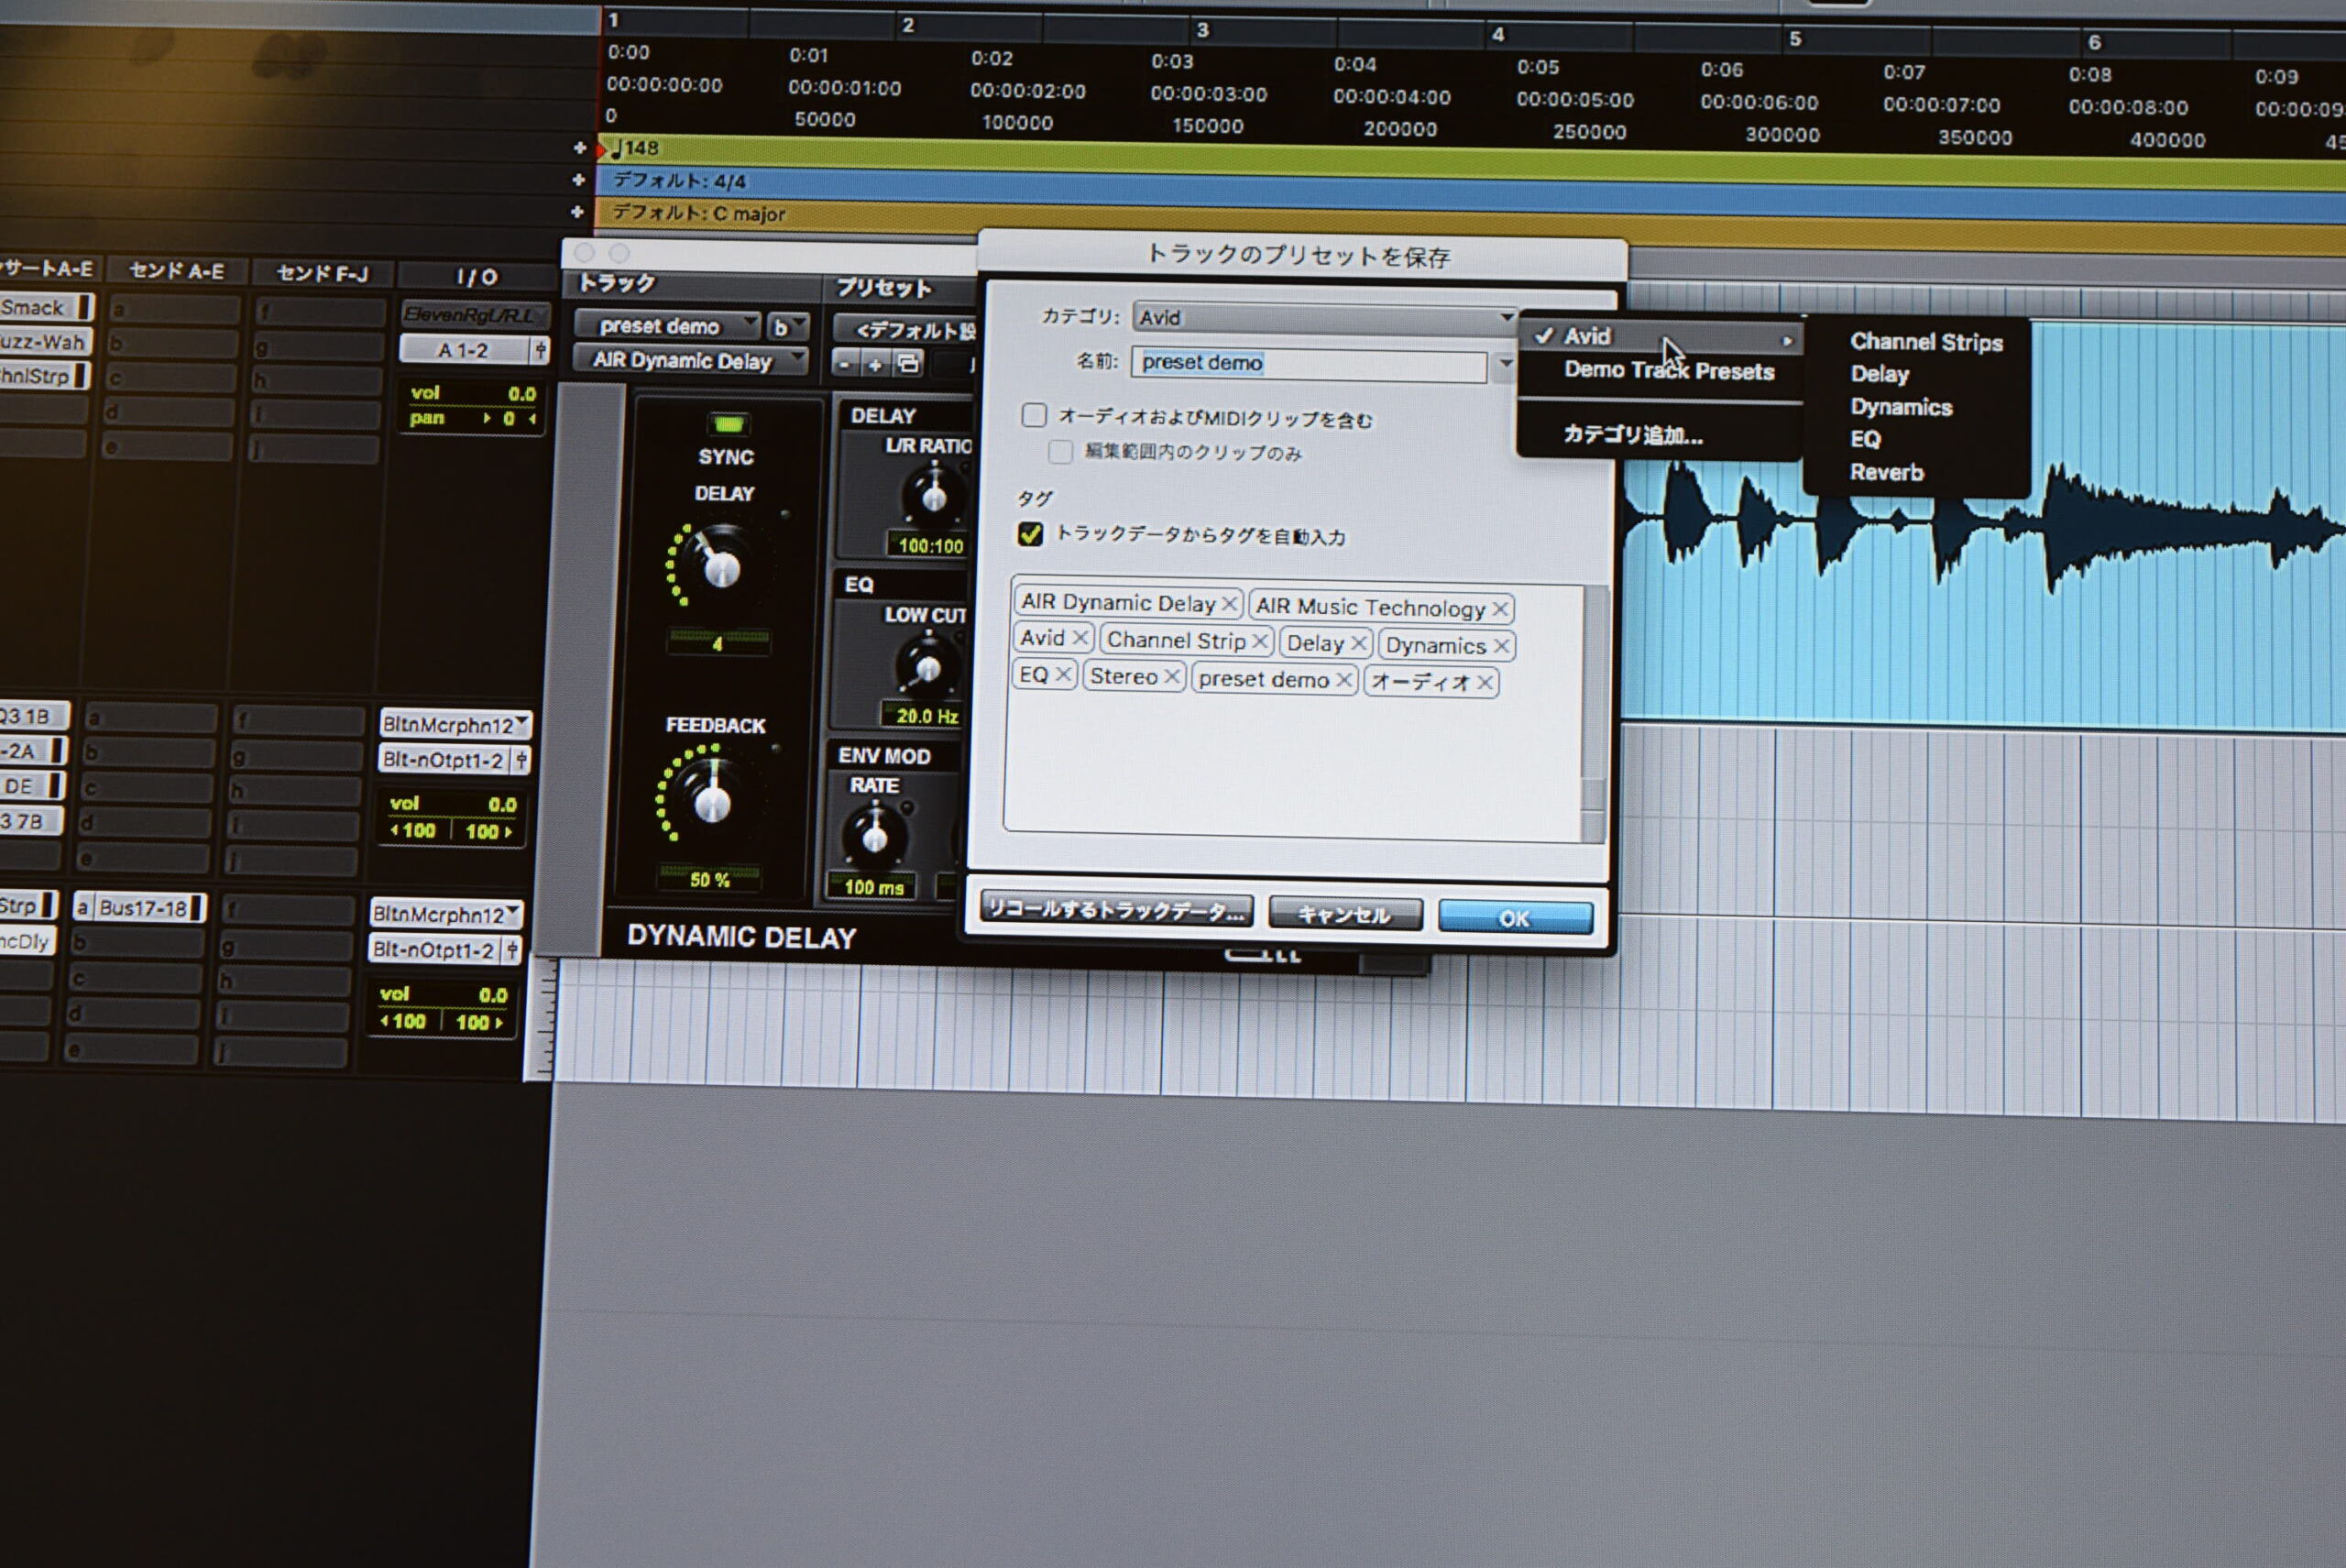The width and height of the screenshot is (2346, 1568).
Task: Toggle Smack insert bypass indicator
Action: tap(85, 307)
